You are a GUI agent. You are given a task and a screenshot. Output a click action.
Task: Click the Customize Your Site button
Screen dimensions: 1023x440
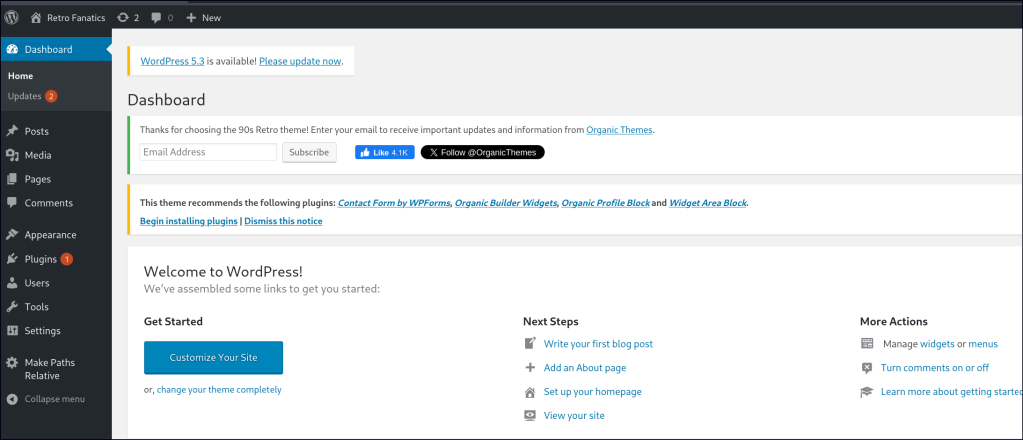[x=213, y=357]
